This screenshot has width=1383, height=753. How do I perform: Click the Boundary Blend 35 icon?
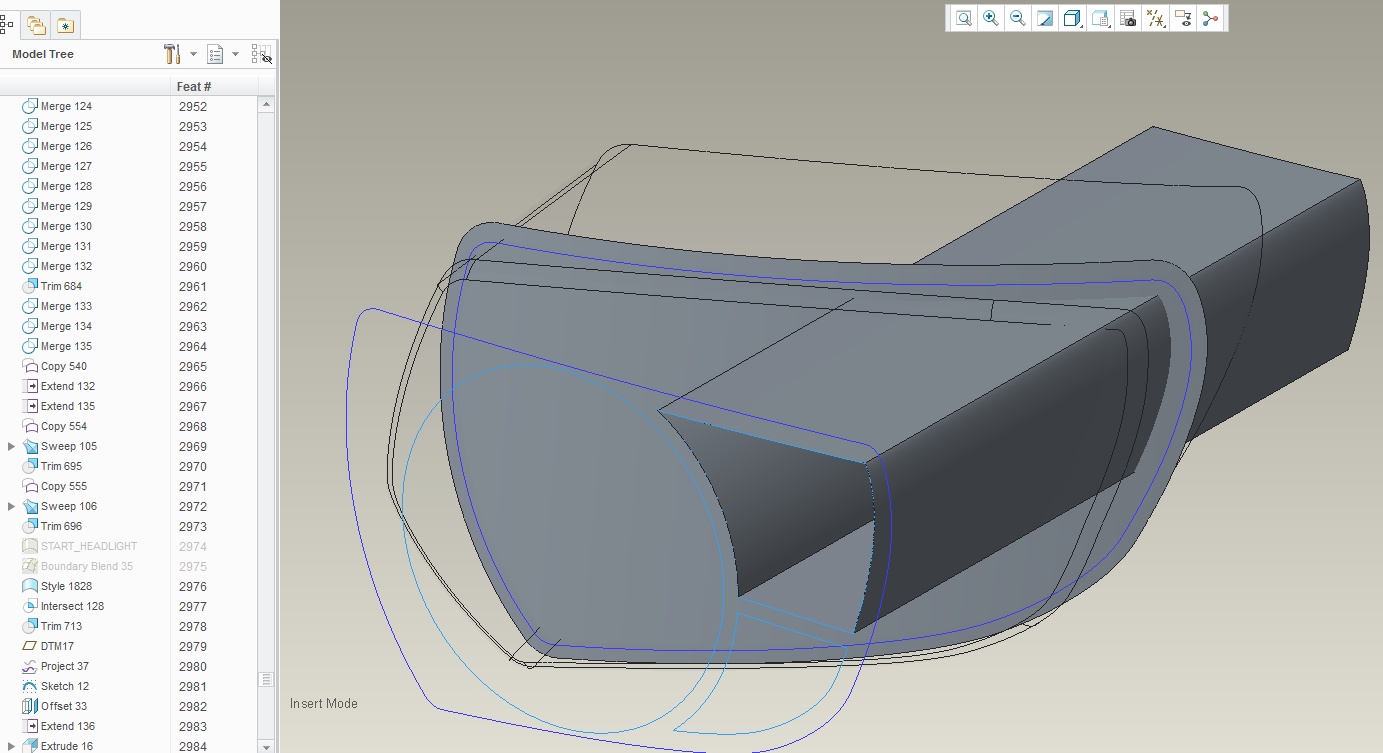click(x=30, y=566)
